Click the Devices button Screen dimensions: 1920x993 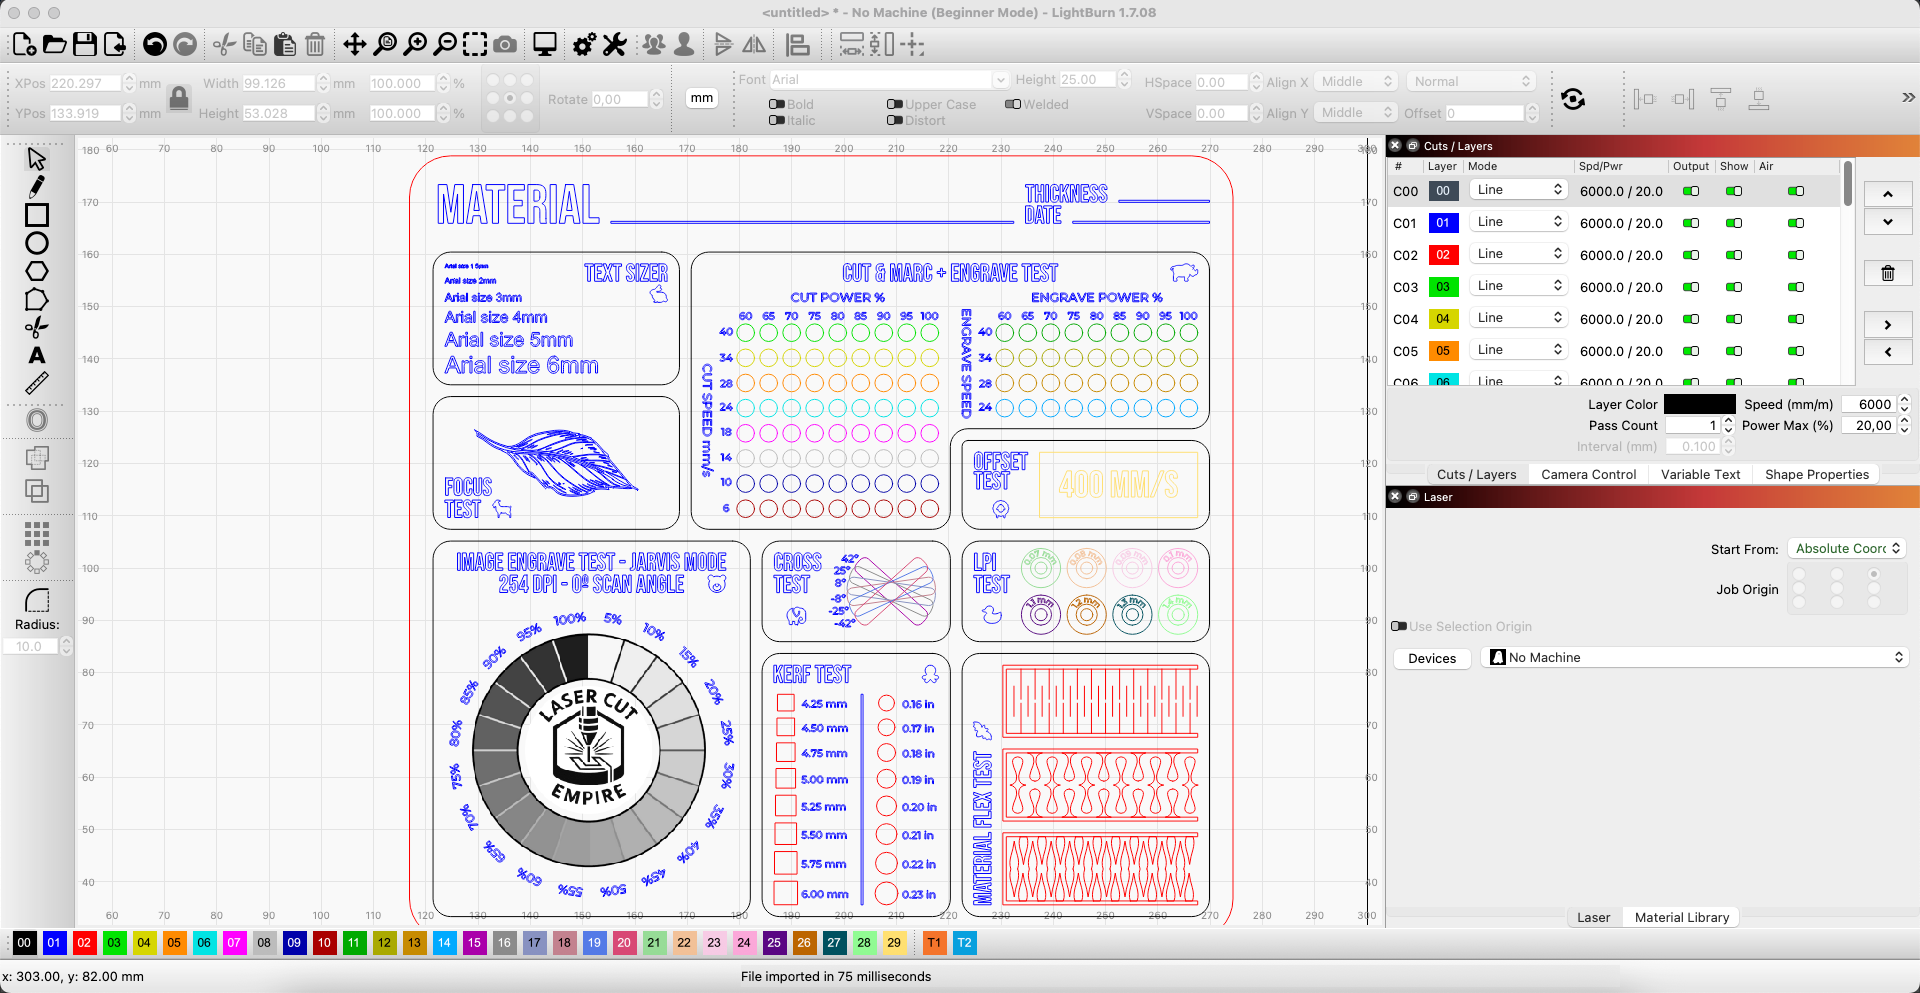point(1432,658)
